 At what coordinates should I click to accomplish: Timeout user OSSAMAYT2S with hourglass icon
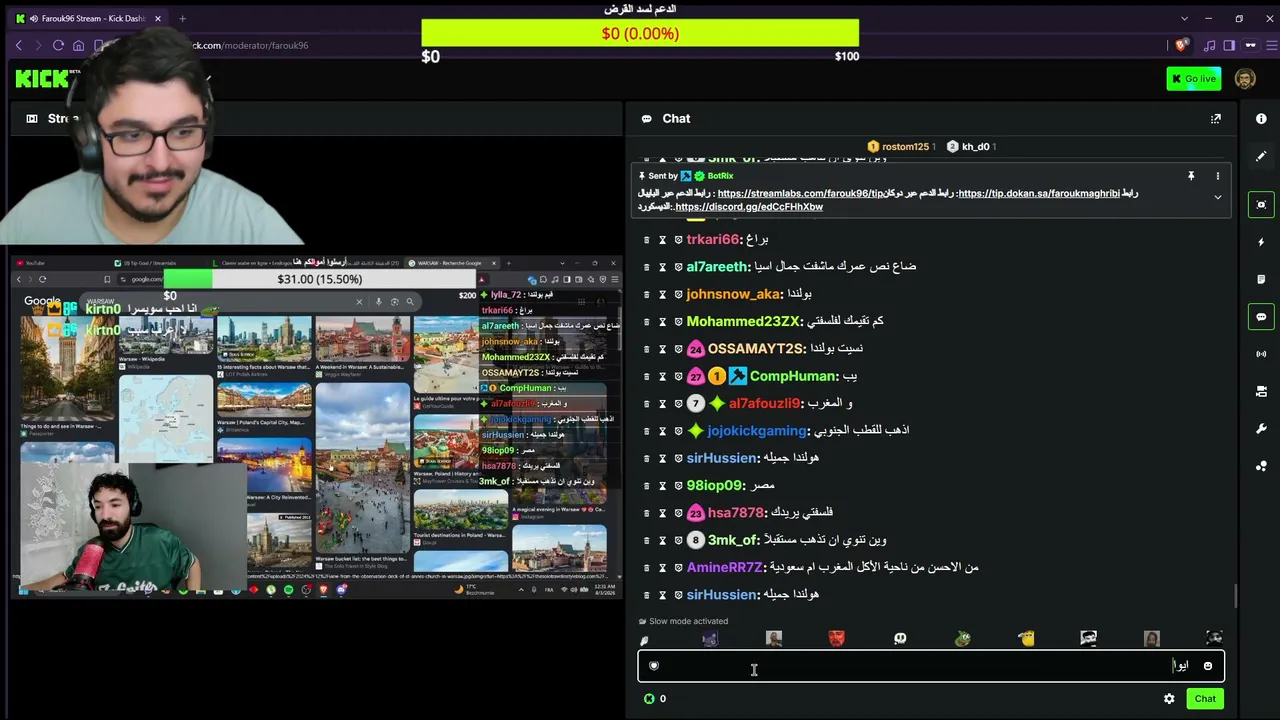tap(662, 349)
